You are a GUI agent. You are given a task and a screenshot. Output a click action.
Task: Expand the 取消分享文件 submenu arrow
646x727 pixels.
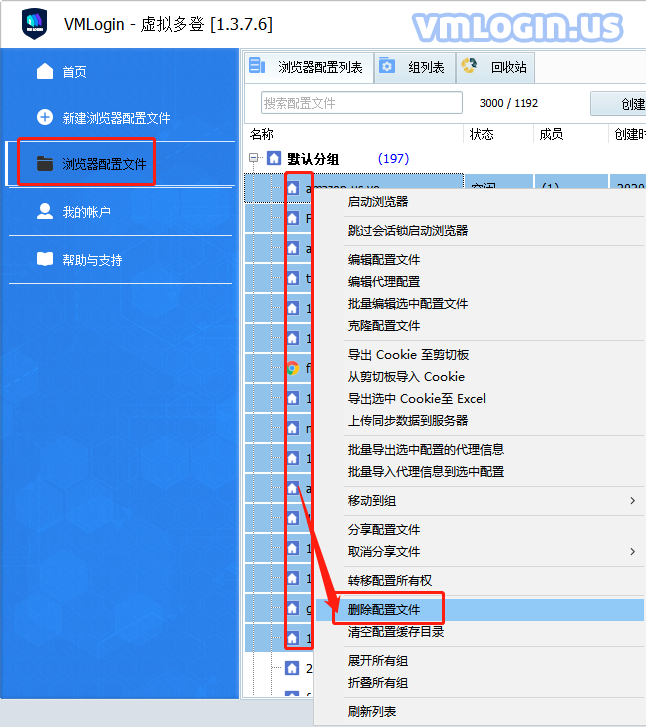point(633,552)
